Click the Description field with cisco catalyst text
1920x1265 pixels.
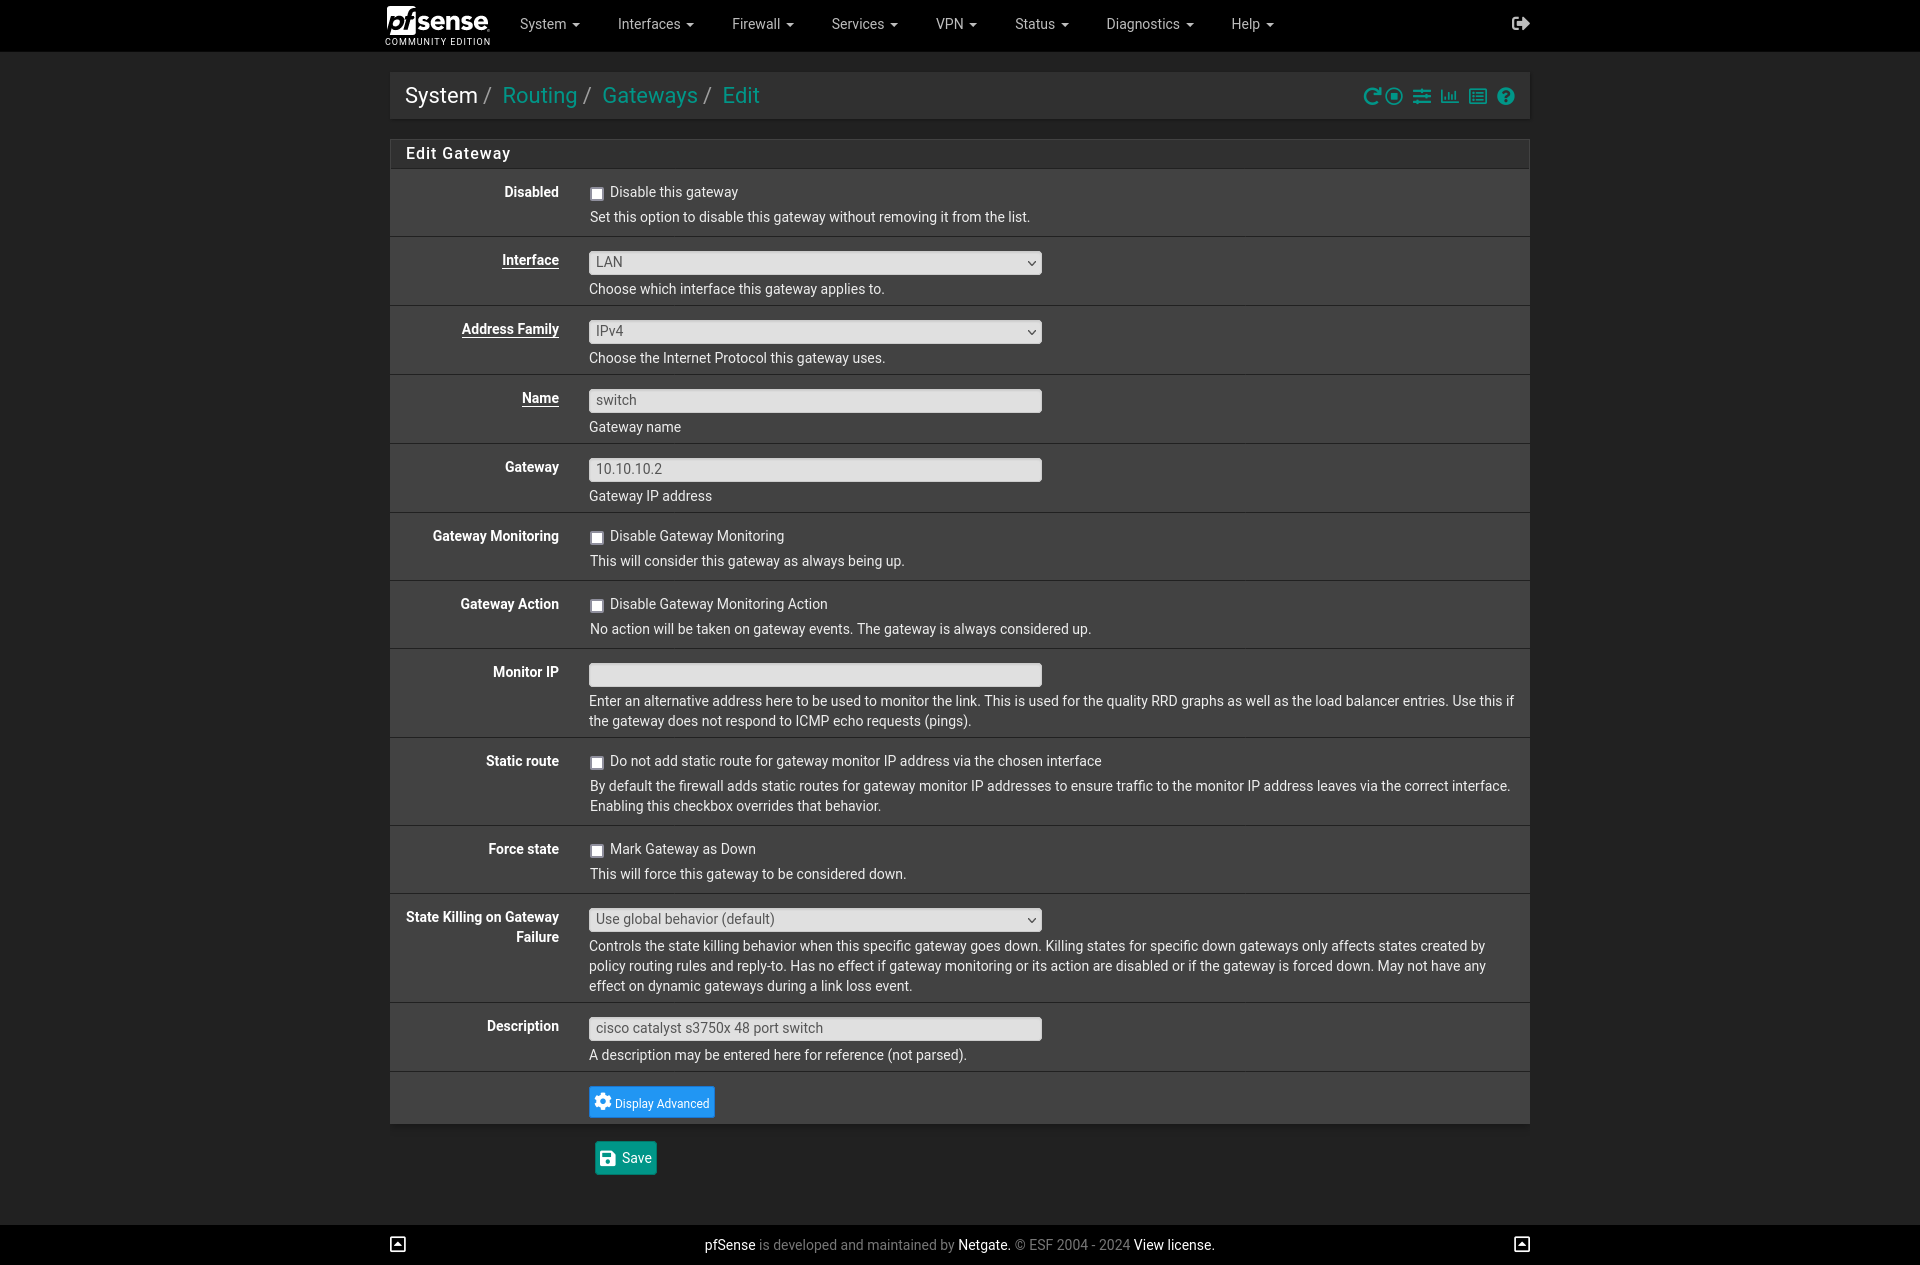pyautogui.click(x=815, y=1029)
